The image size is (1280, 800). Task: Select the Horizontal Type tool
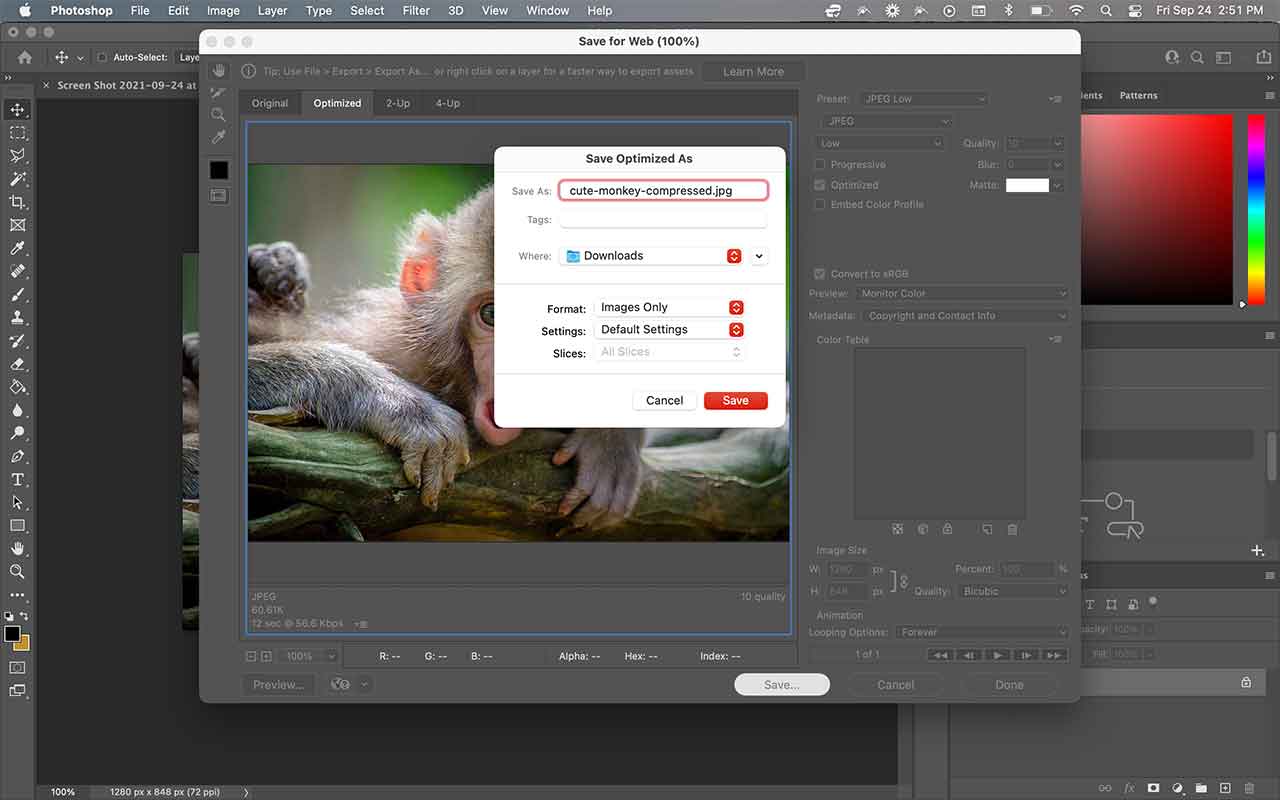pyautogui.click(x=17, y=480)
